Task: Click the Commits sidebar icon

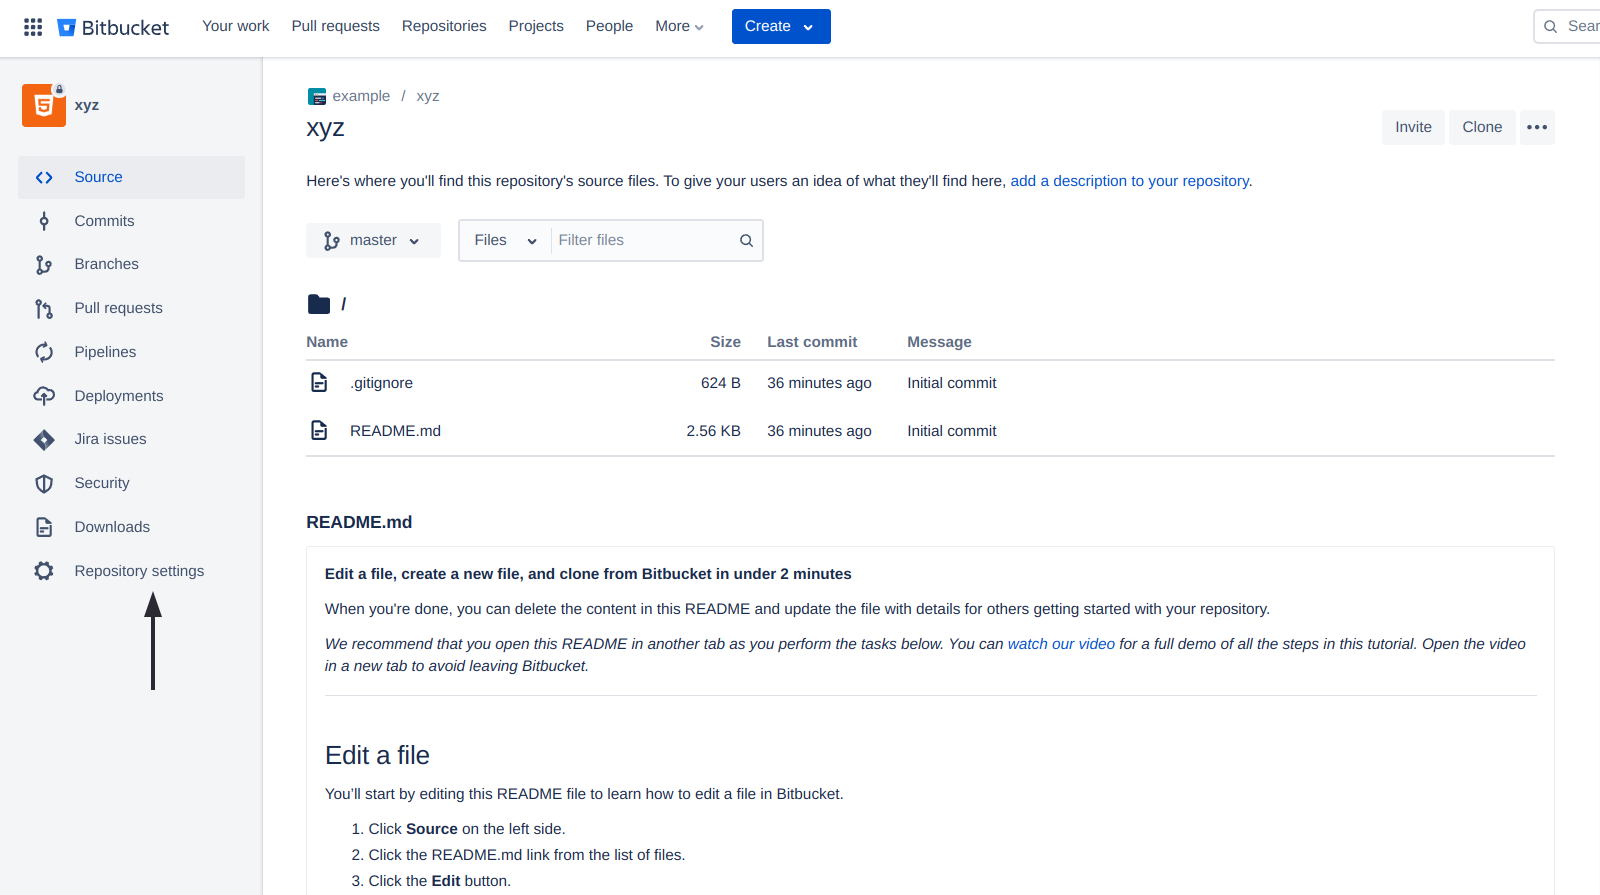Action: coord(44,221)
